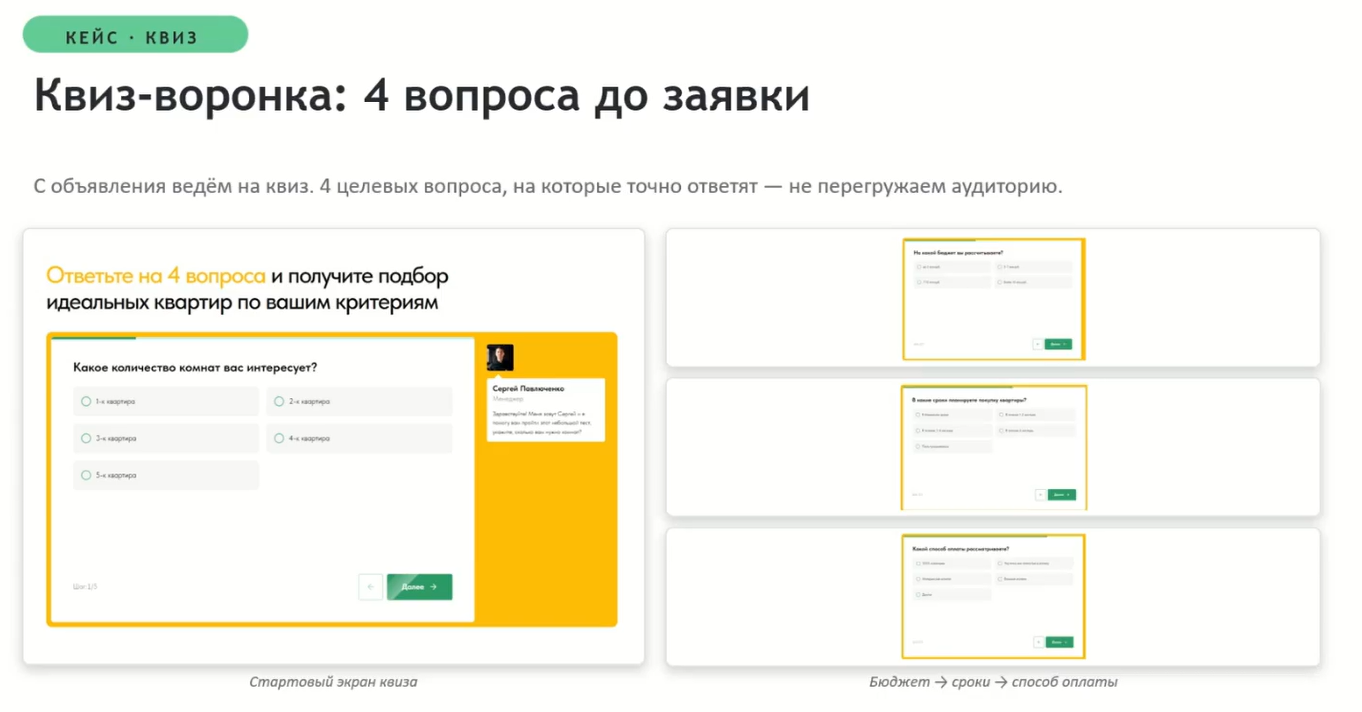Click the slide title Квиз-воронка: 4 вопроса до заявки
The height and width of the screenshot is (712, 1362).
422,96
